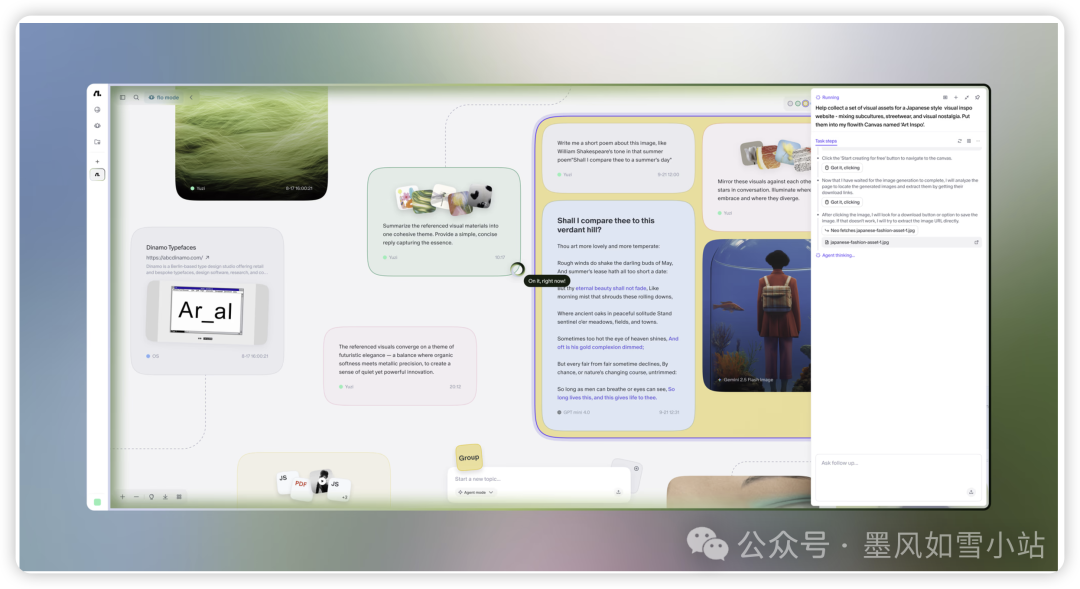Expand the agent panel to fullscreen
Image resolution: width=1080 pixels, height=589 pixels.
tap(966, 97)
